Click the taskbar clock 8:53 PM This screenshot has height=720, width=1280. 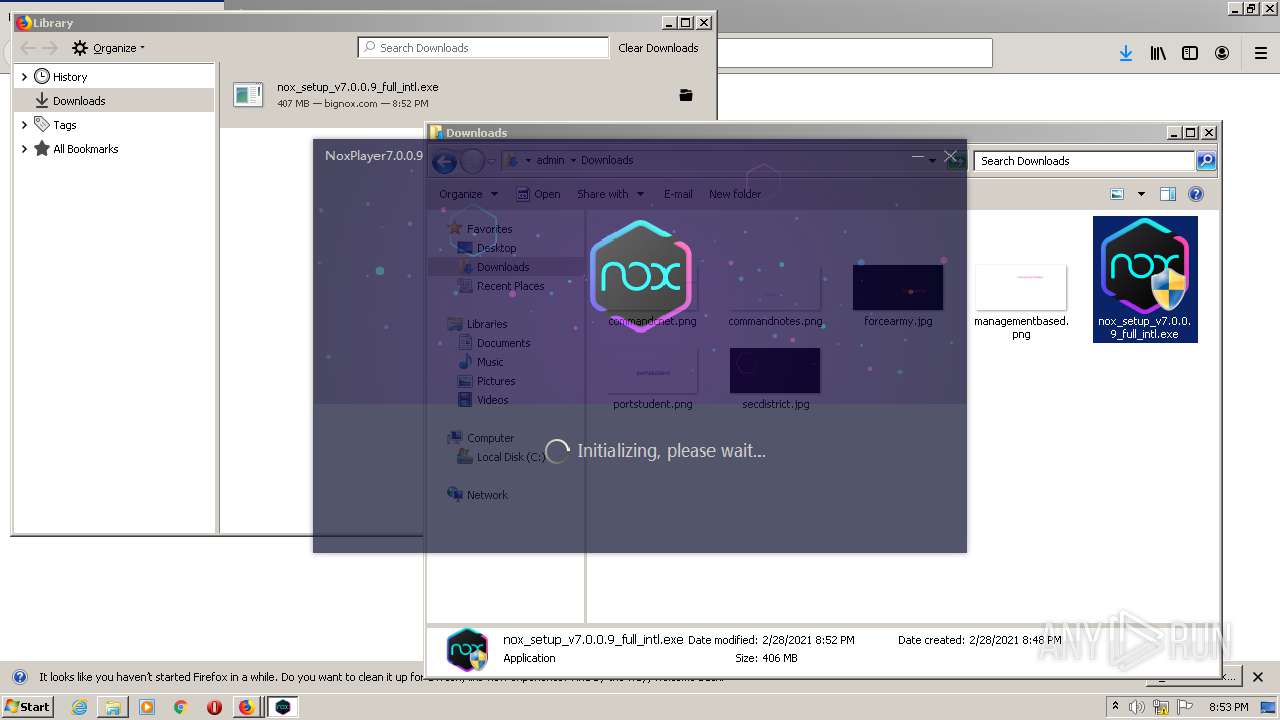click(x=1228, y=707)
